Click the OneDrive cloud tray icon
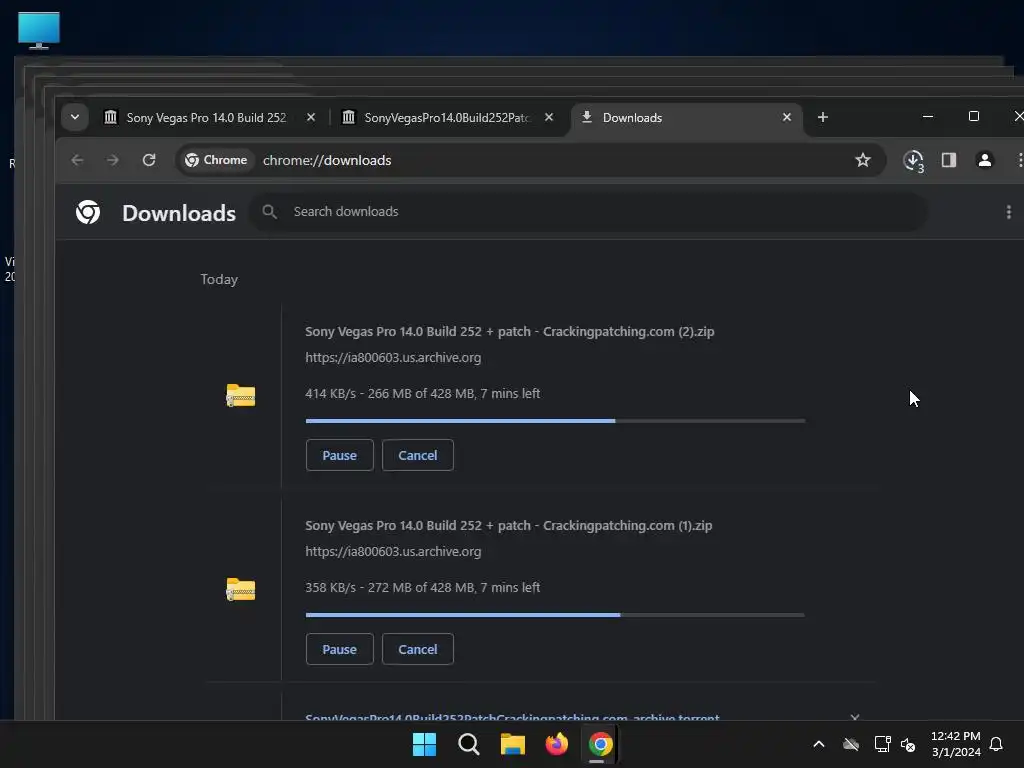Viewport: 1024px width, 768px height. tap(850, 744)
